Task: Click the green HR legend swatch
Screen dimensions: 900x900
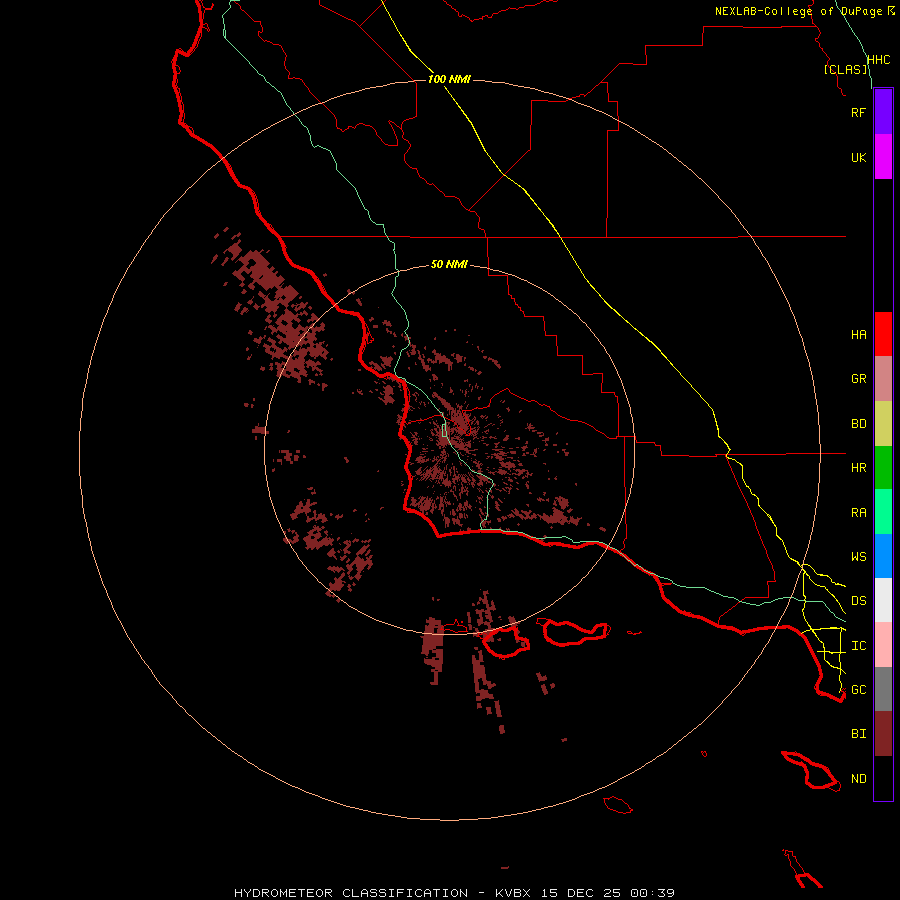Action: coord(883,467)
